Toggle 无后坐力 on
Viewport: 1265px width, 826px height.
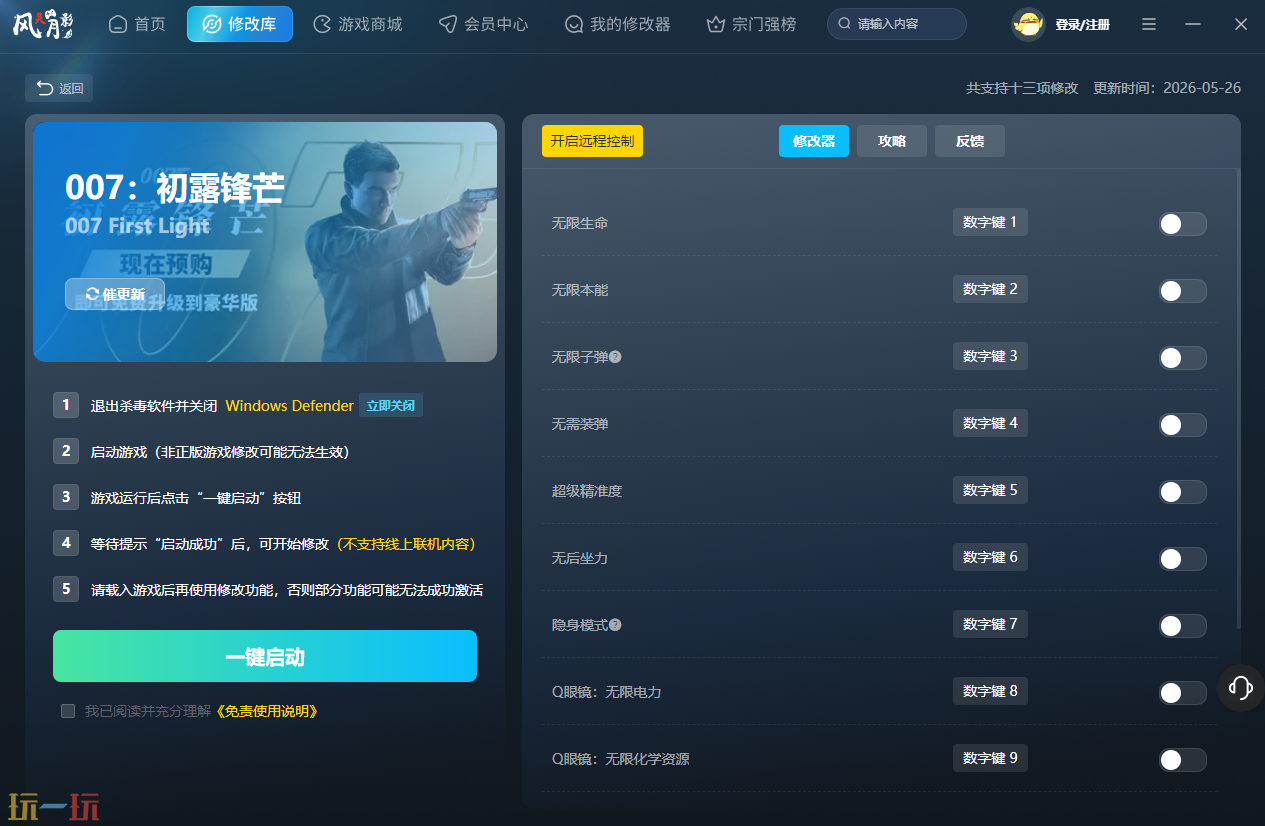[x=1183, y=559]
